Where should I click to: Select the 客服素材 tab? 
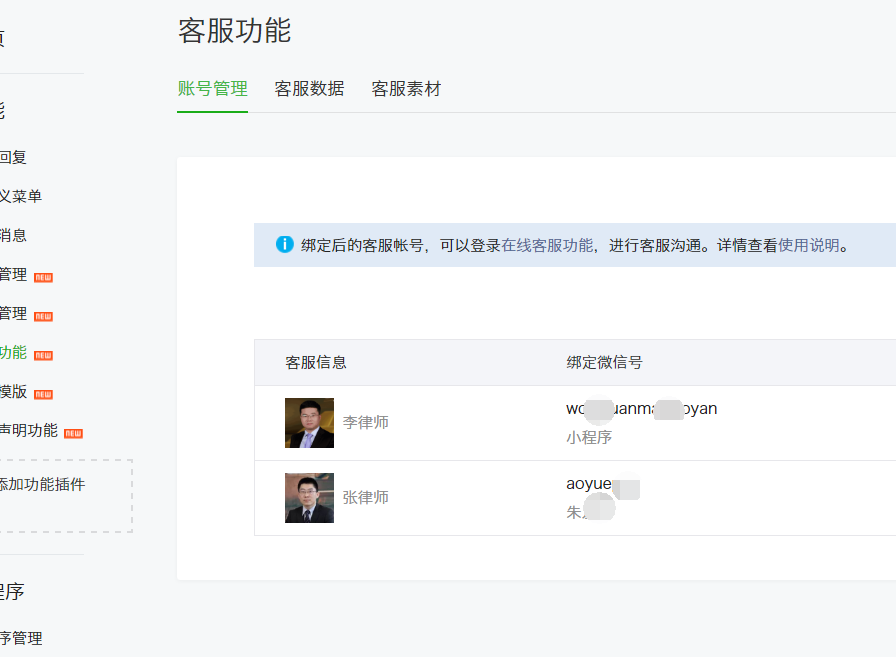point(406,89)
